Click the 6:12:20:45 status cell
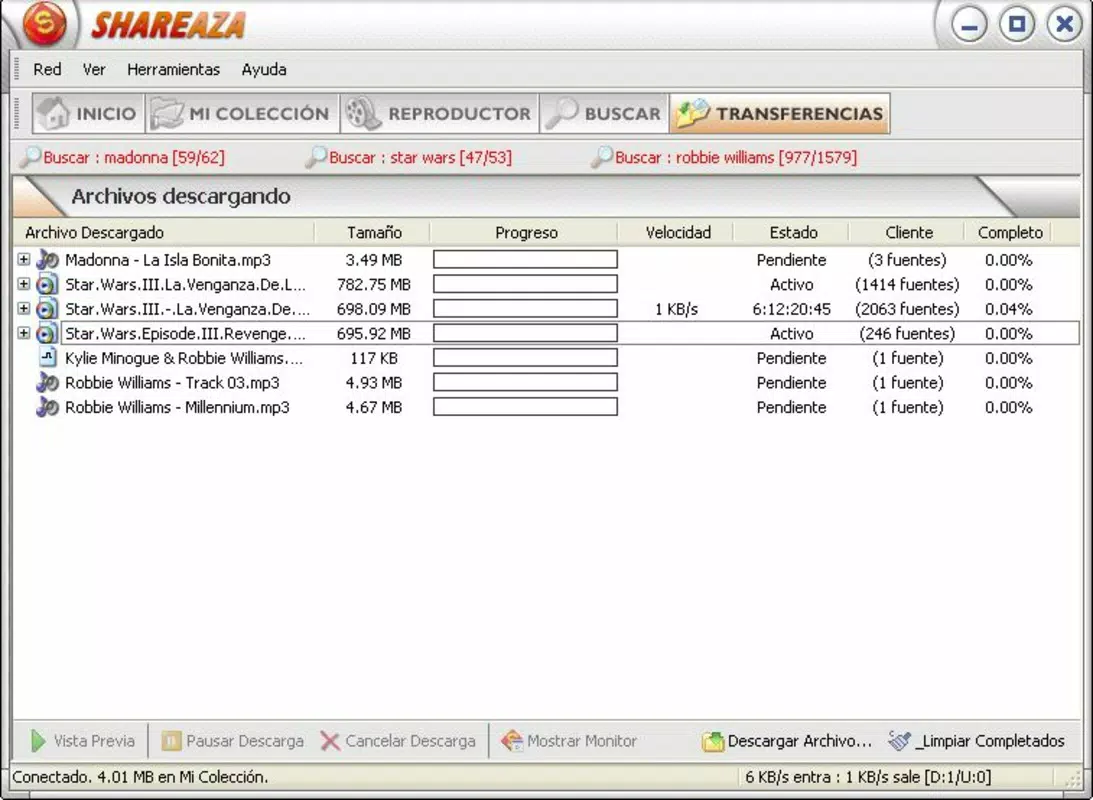 791,309
